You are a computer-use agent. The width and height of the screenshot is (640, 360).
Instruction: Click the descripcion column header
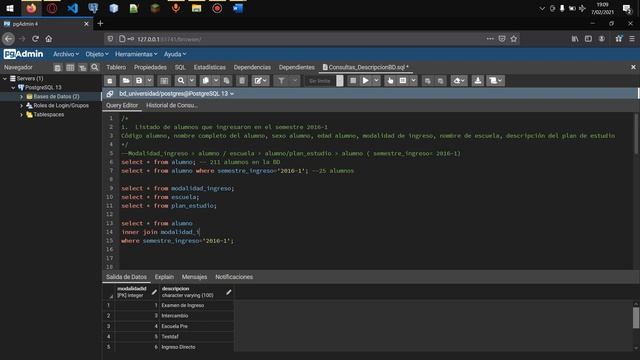click(x=197, y=292)
